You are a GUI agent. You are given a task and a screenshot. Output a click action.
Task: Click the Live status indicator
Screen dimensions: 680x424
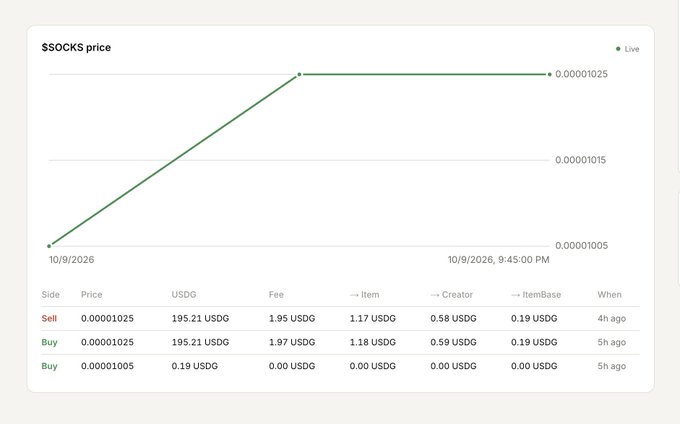pyautogui.click(x=628, y=49)
